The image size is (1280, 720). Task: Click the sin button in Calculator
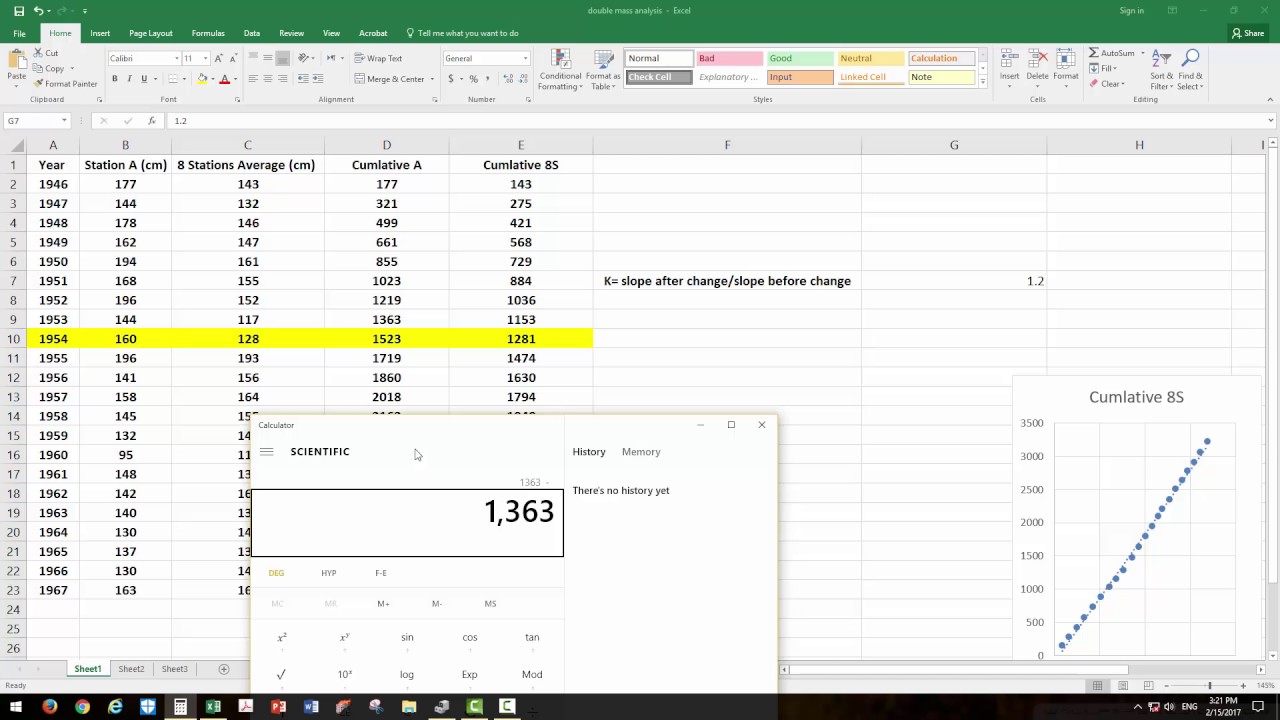point(407,637)
